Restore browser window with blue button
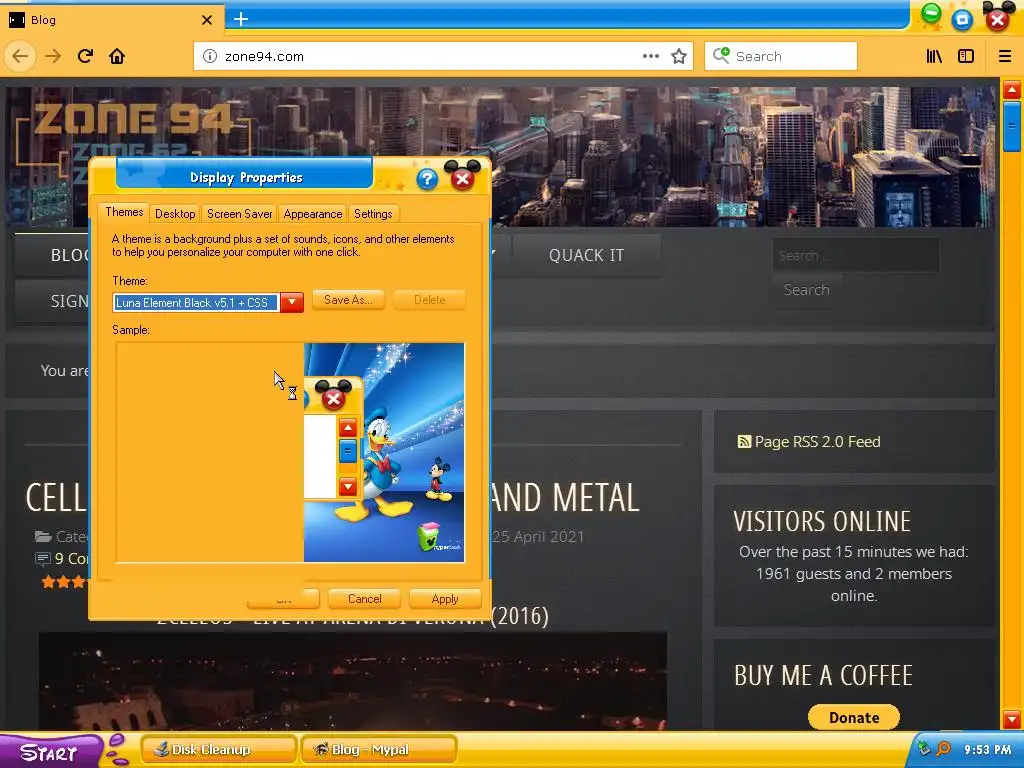Screen dimensions: 1024x768 (962, 20)
